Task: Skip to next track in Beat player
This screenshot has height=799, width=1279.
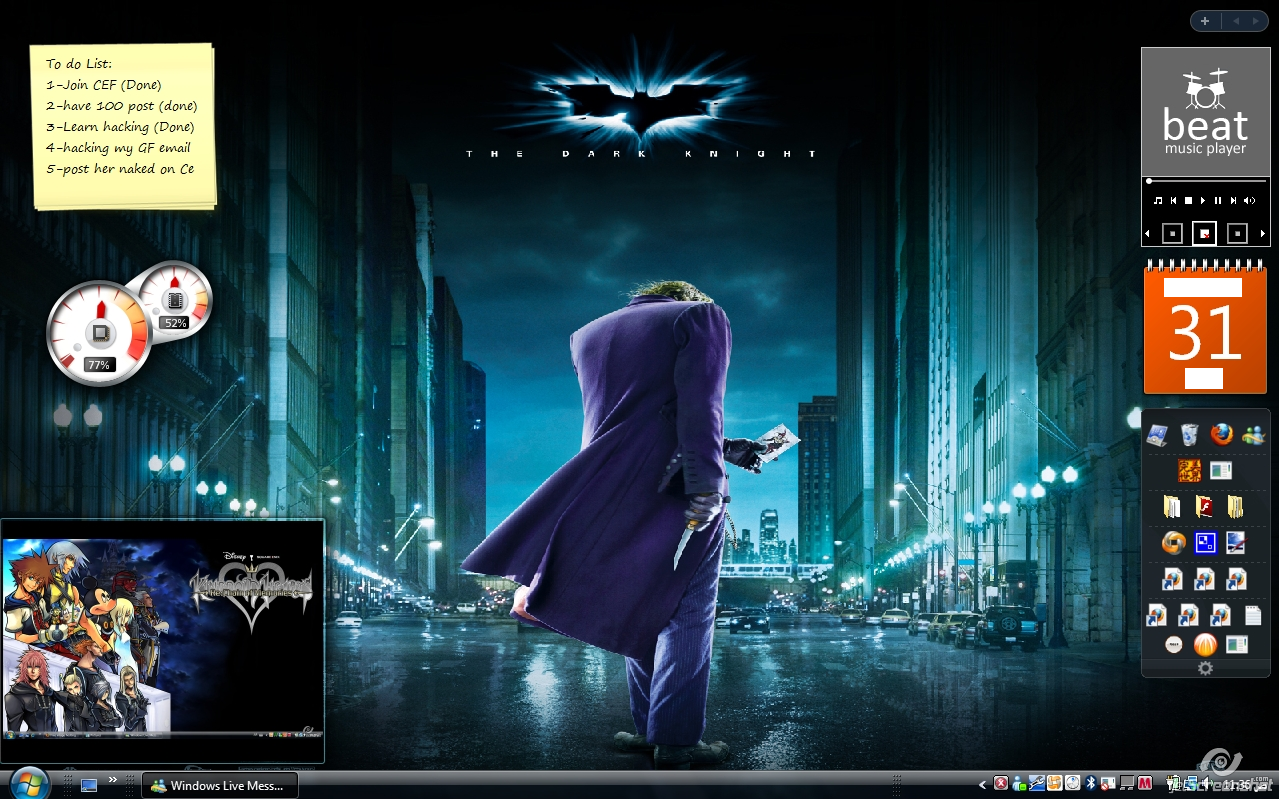Action: coord(1234,201)
